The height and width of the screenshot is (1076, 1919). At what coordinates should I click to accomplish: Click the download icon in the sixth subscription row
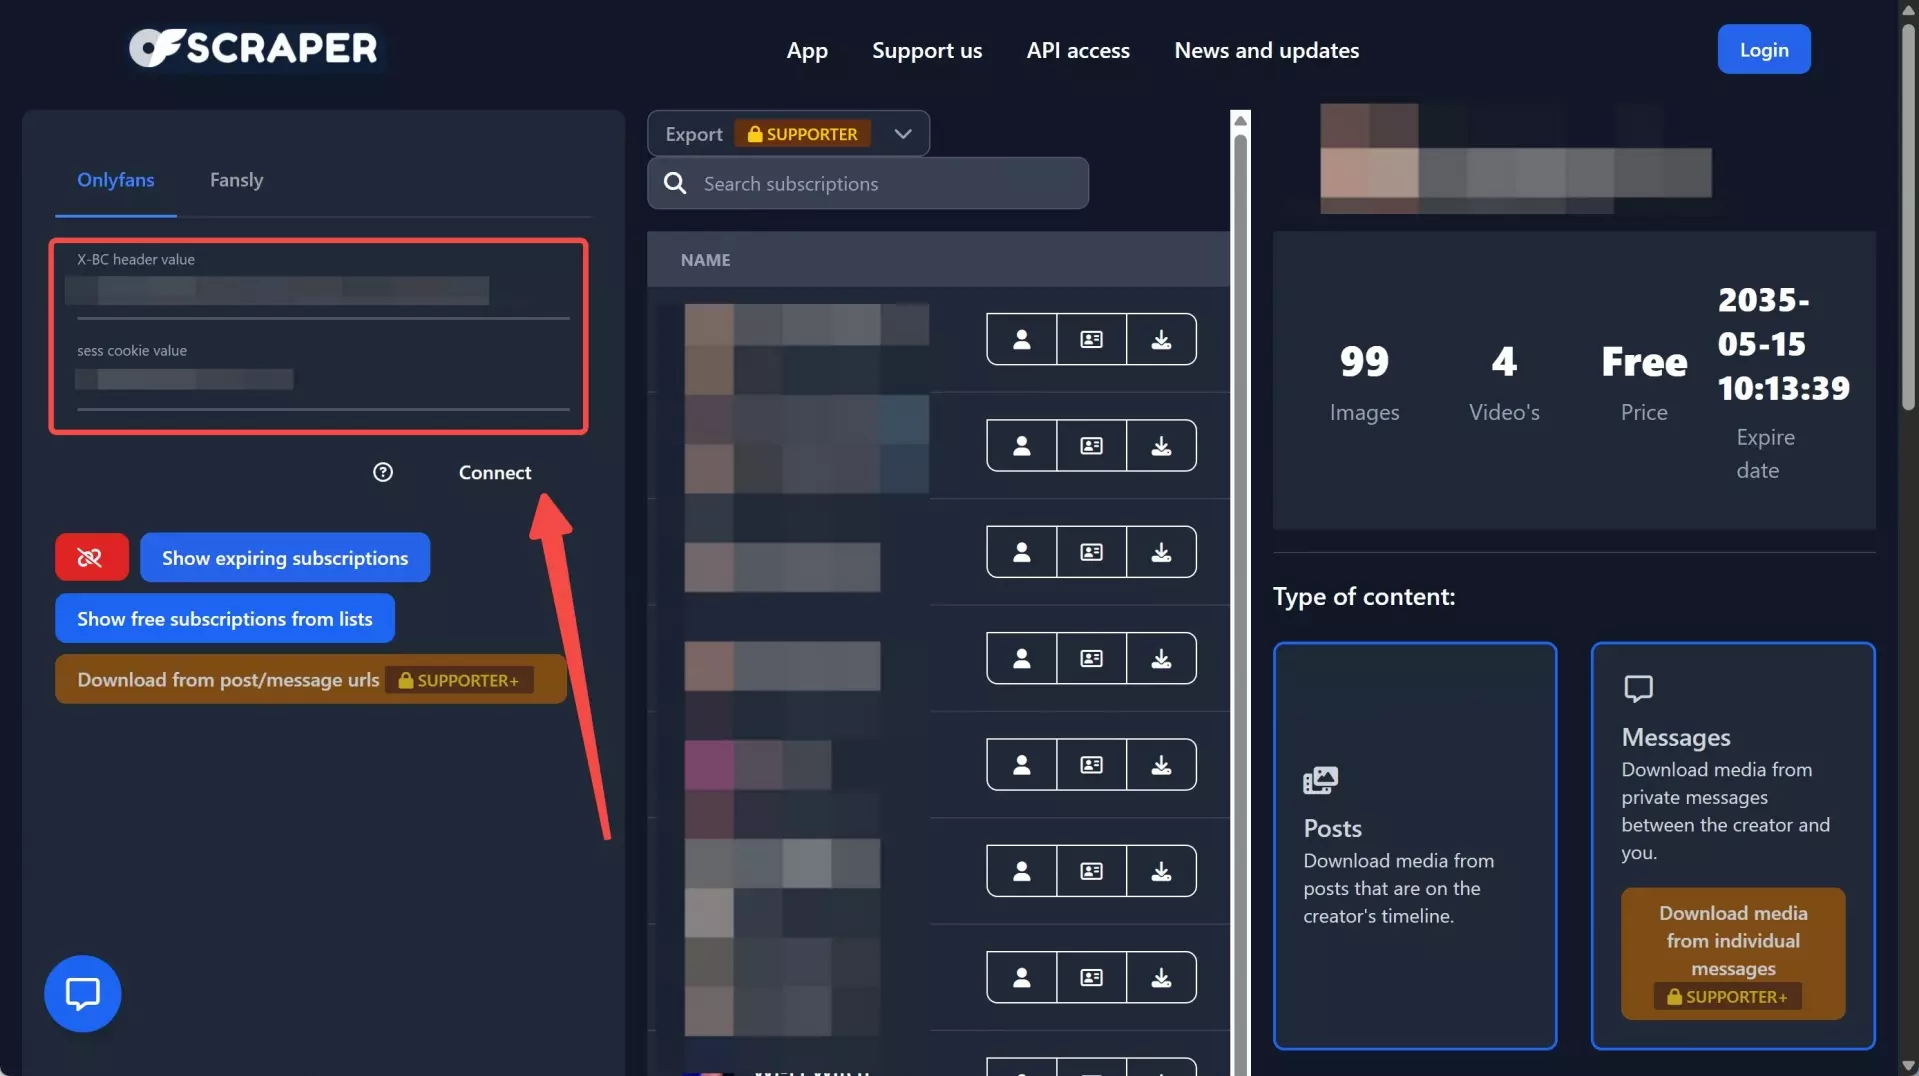click(x=1161, y=871)
